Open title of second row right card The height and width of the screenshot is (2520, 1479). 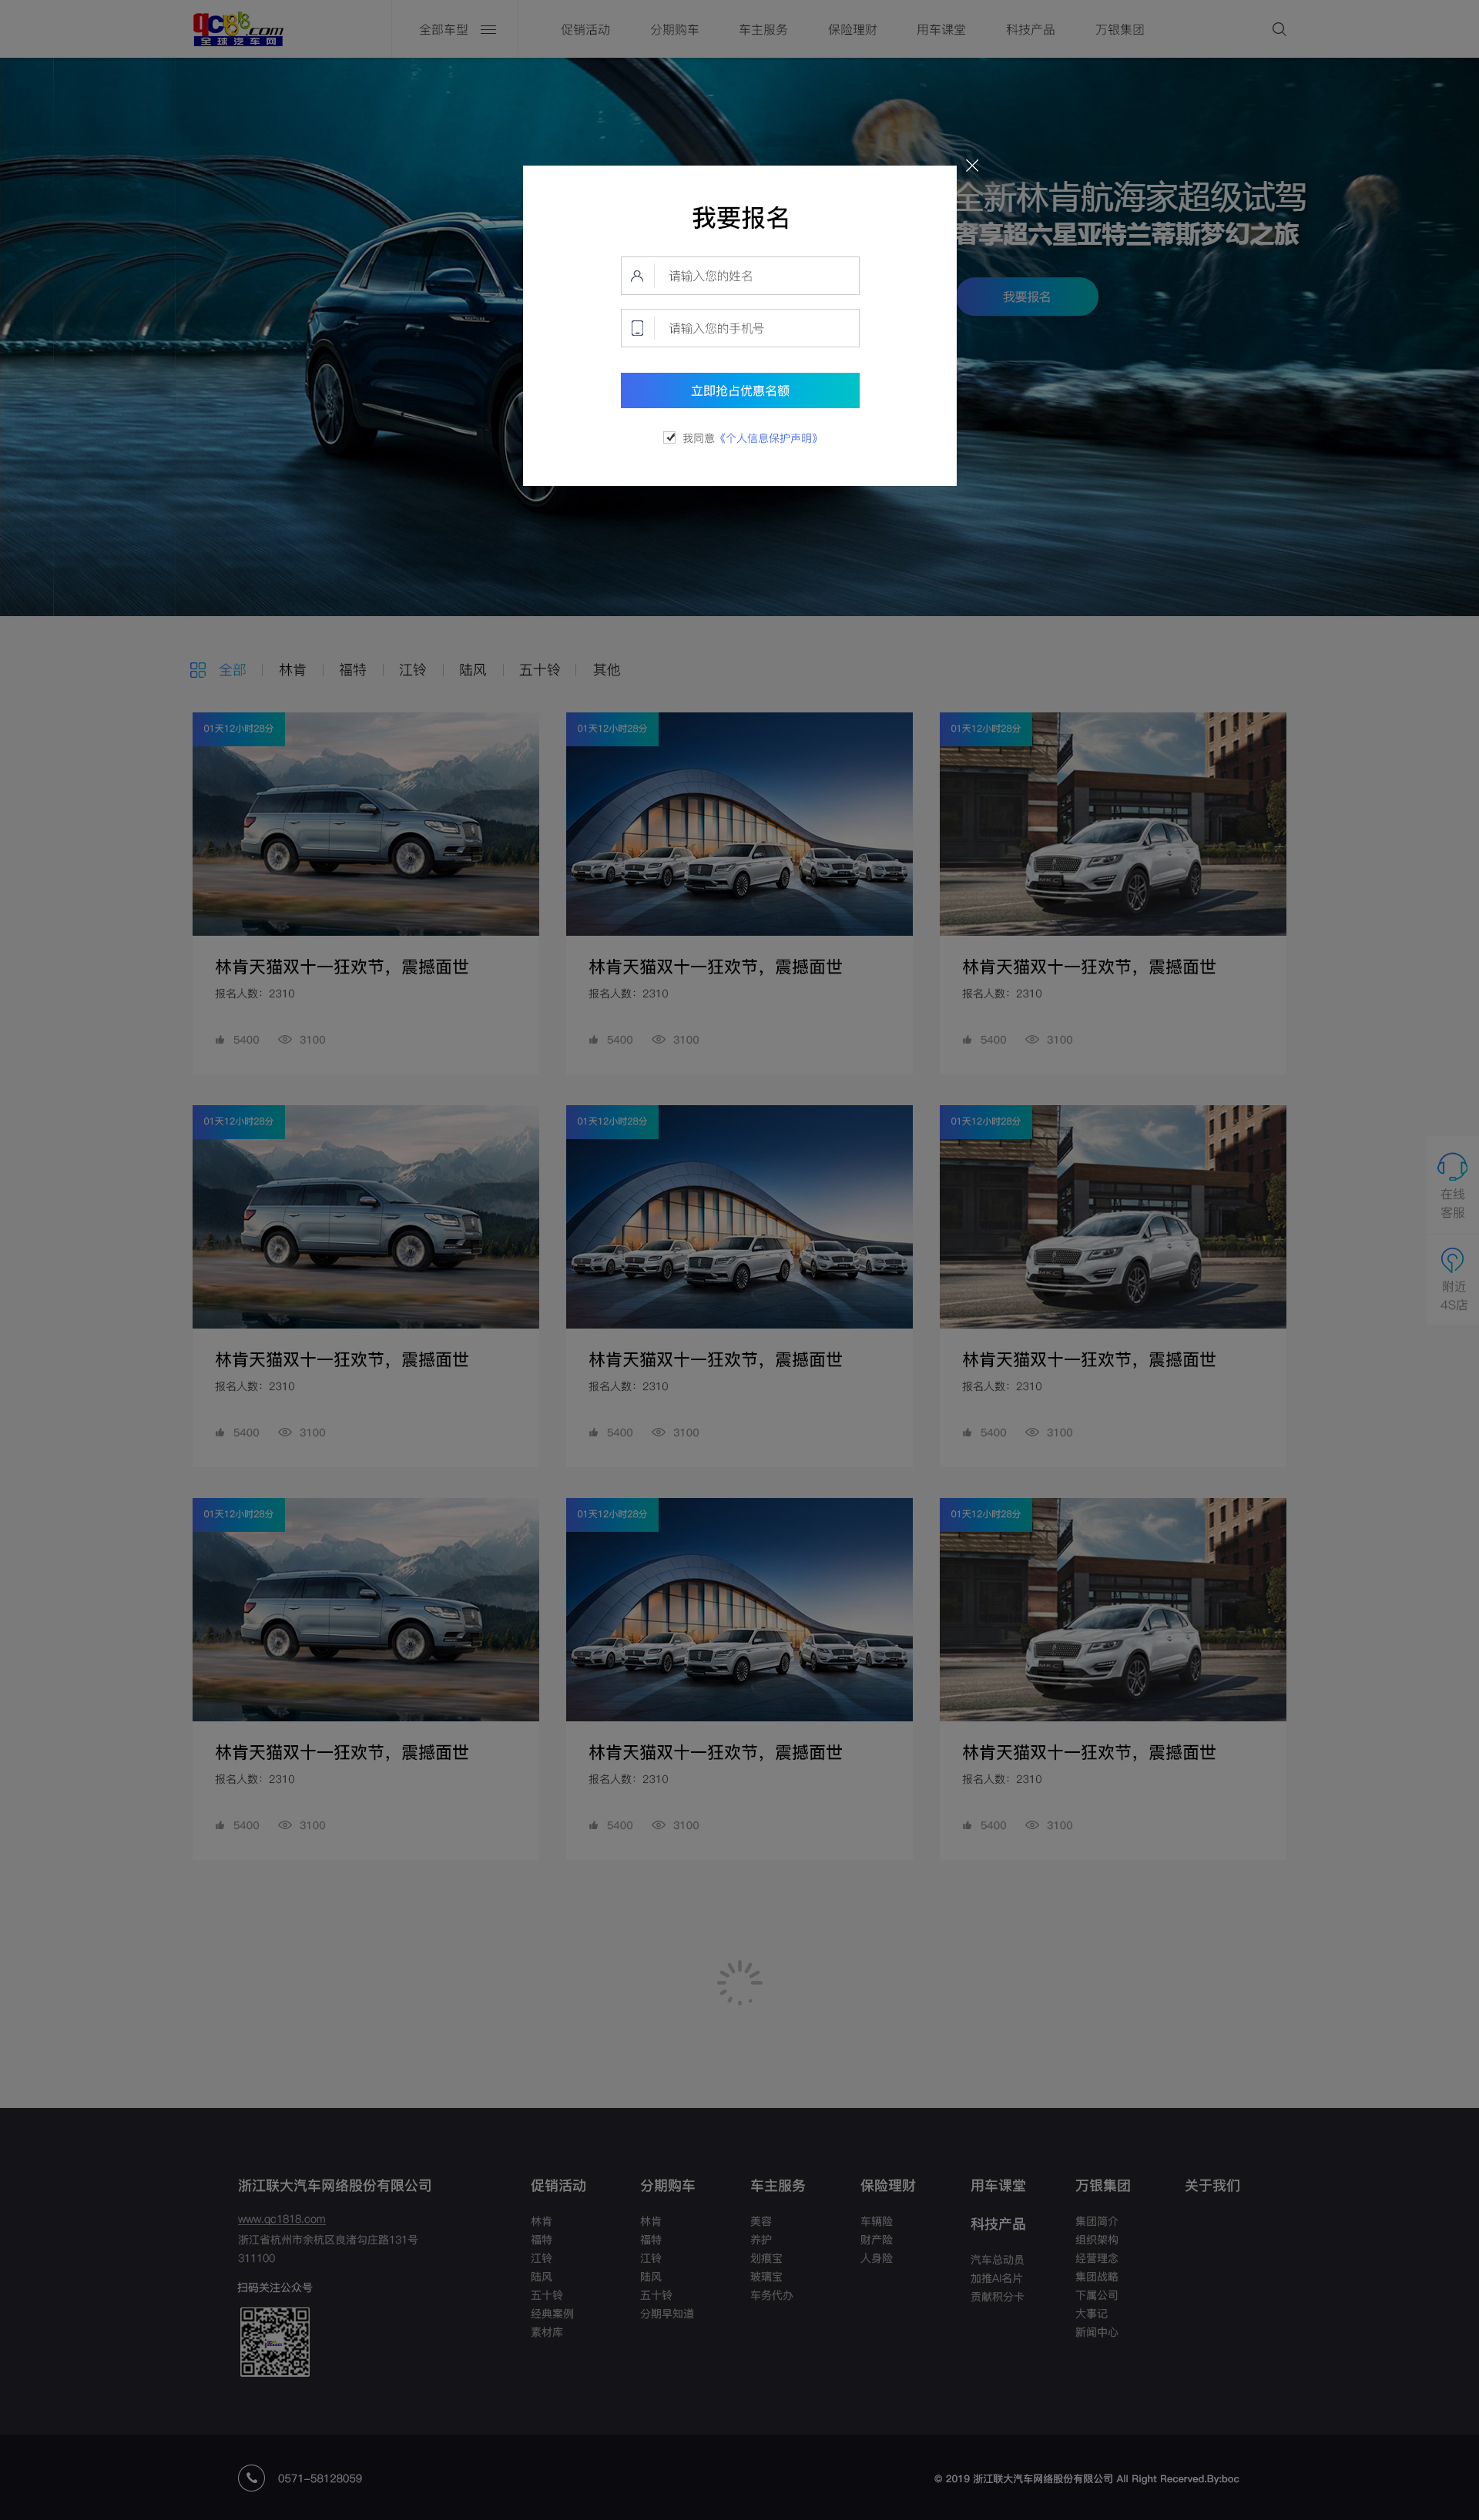point(1089,1360)
